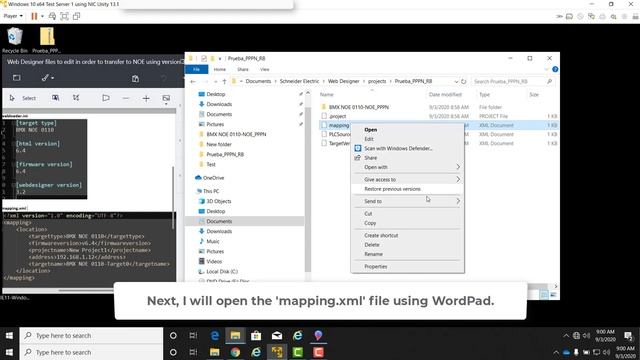
Task: Expand the address bar history dropdown
Action: tap(456, 81)
